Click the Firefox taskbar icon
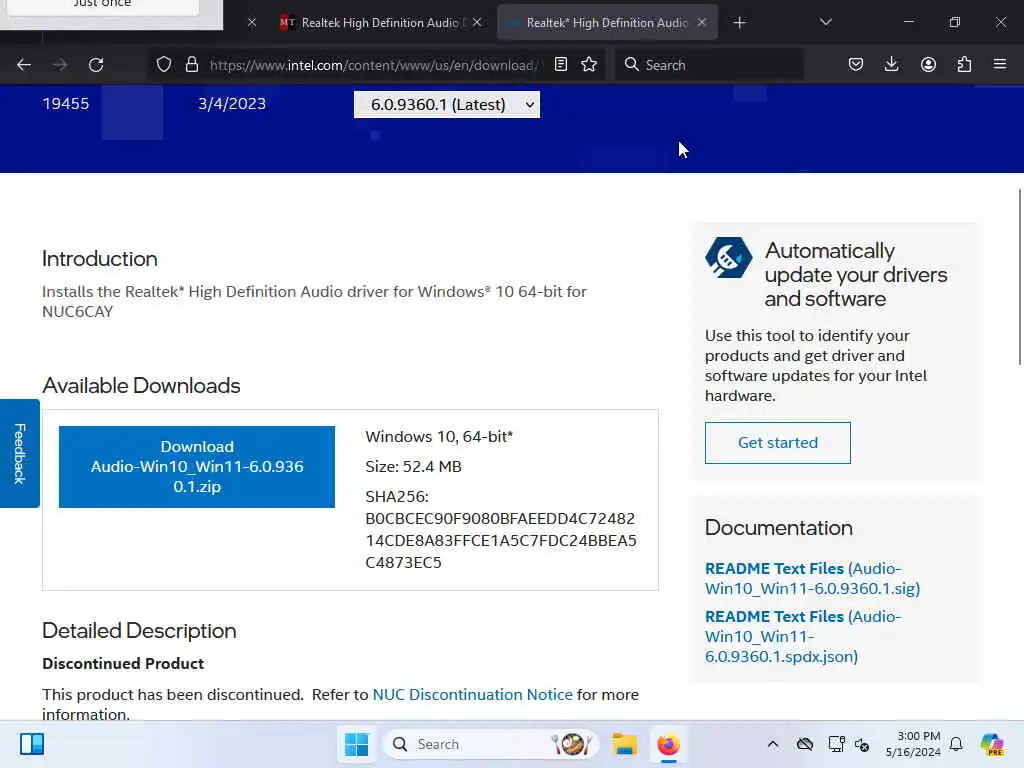Image resolution: width=1024 pixels, height=768 pixels. coord(668,744)
